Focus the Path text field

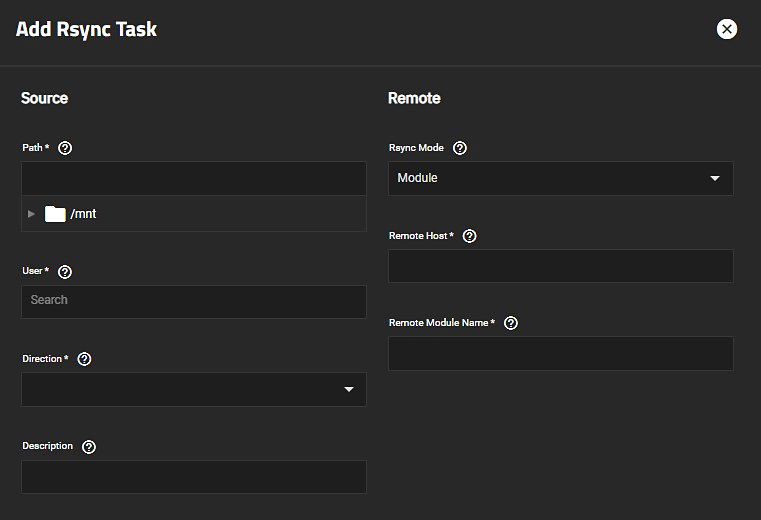(x=194, y=179)
